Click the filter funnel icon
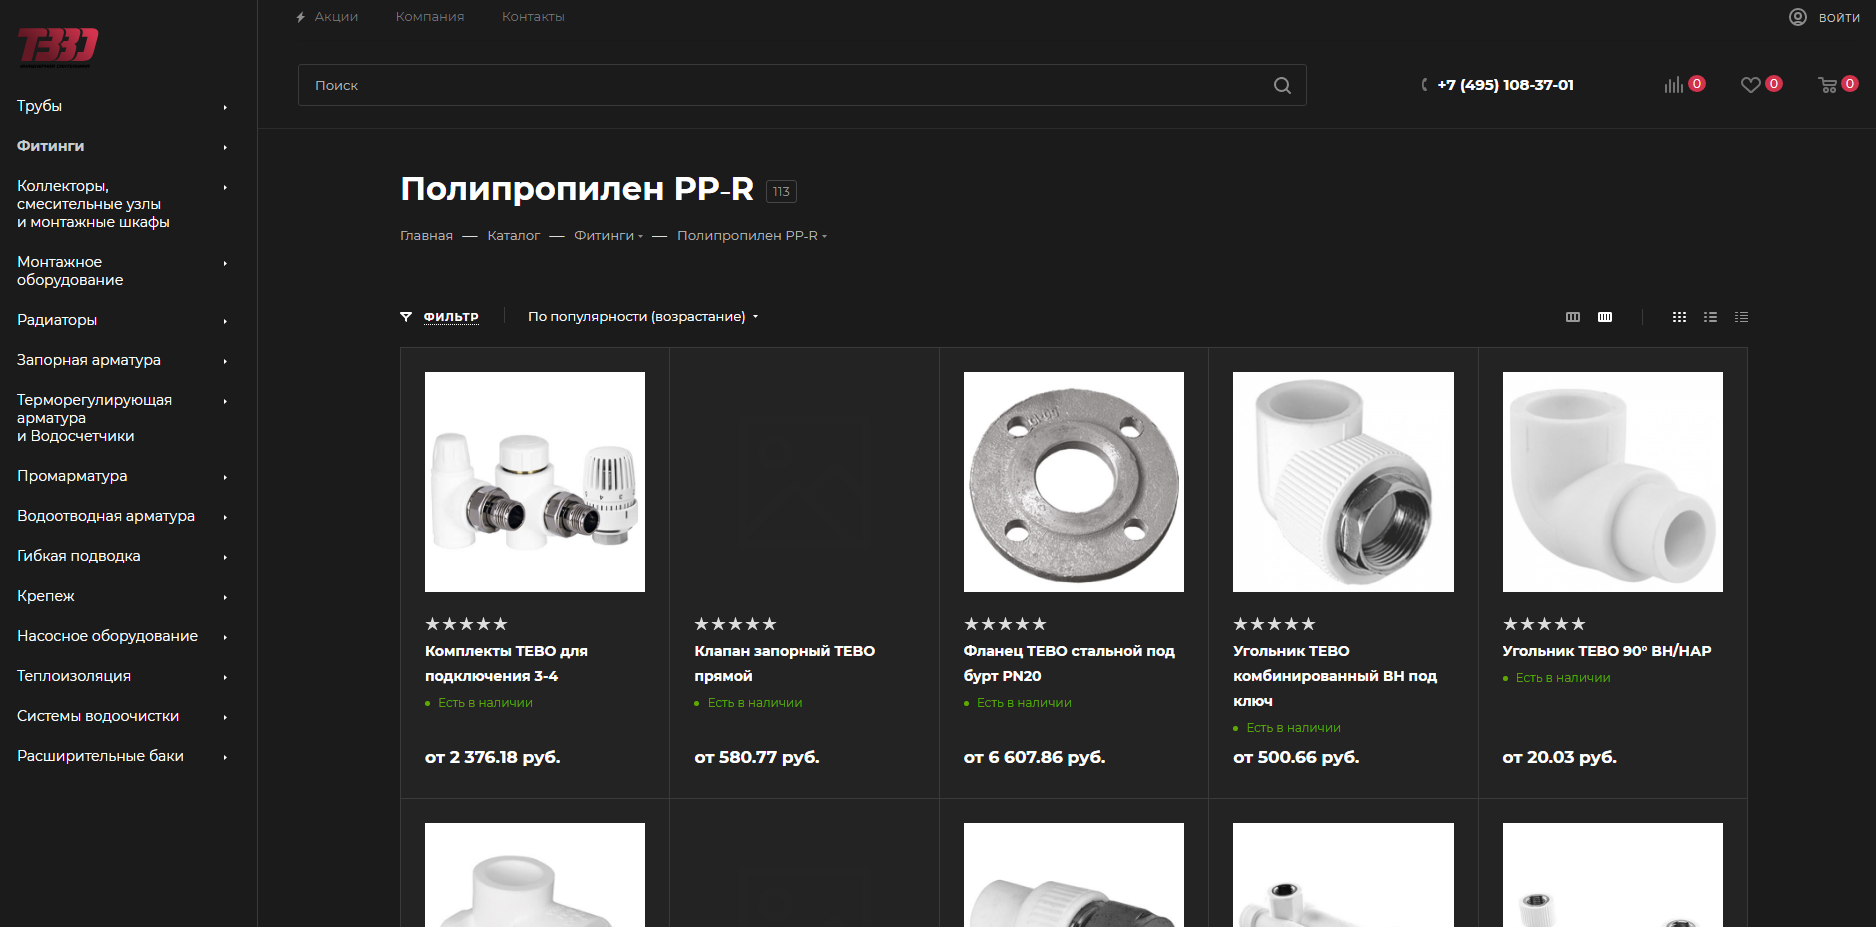This screenshot has height=927, width=1876. pos(406,317)
